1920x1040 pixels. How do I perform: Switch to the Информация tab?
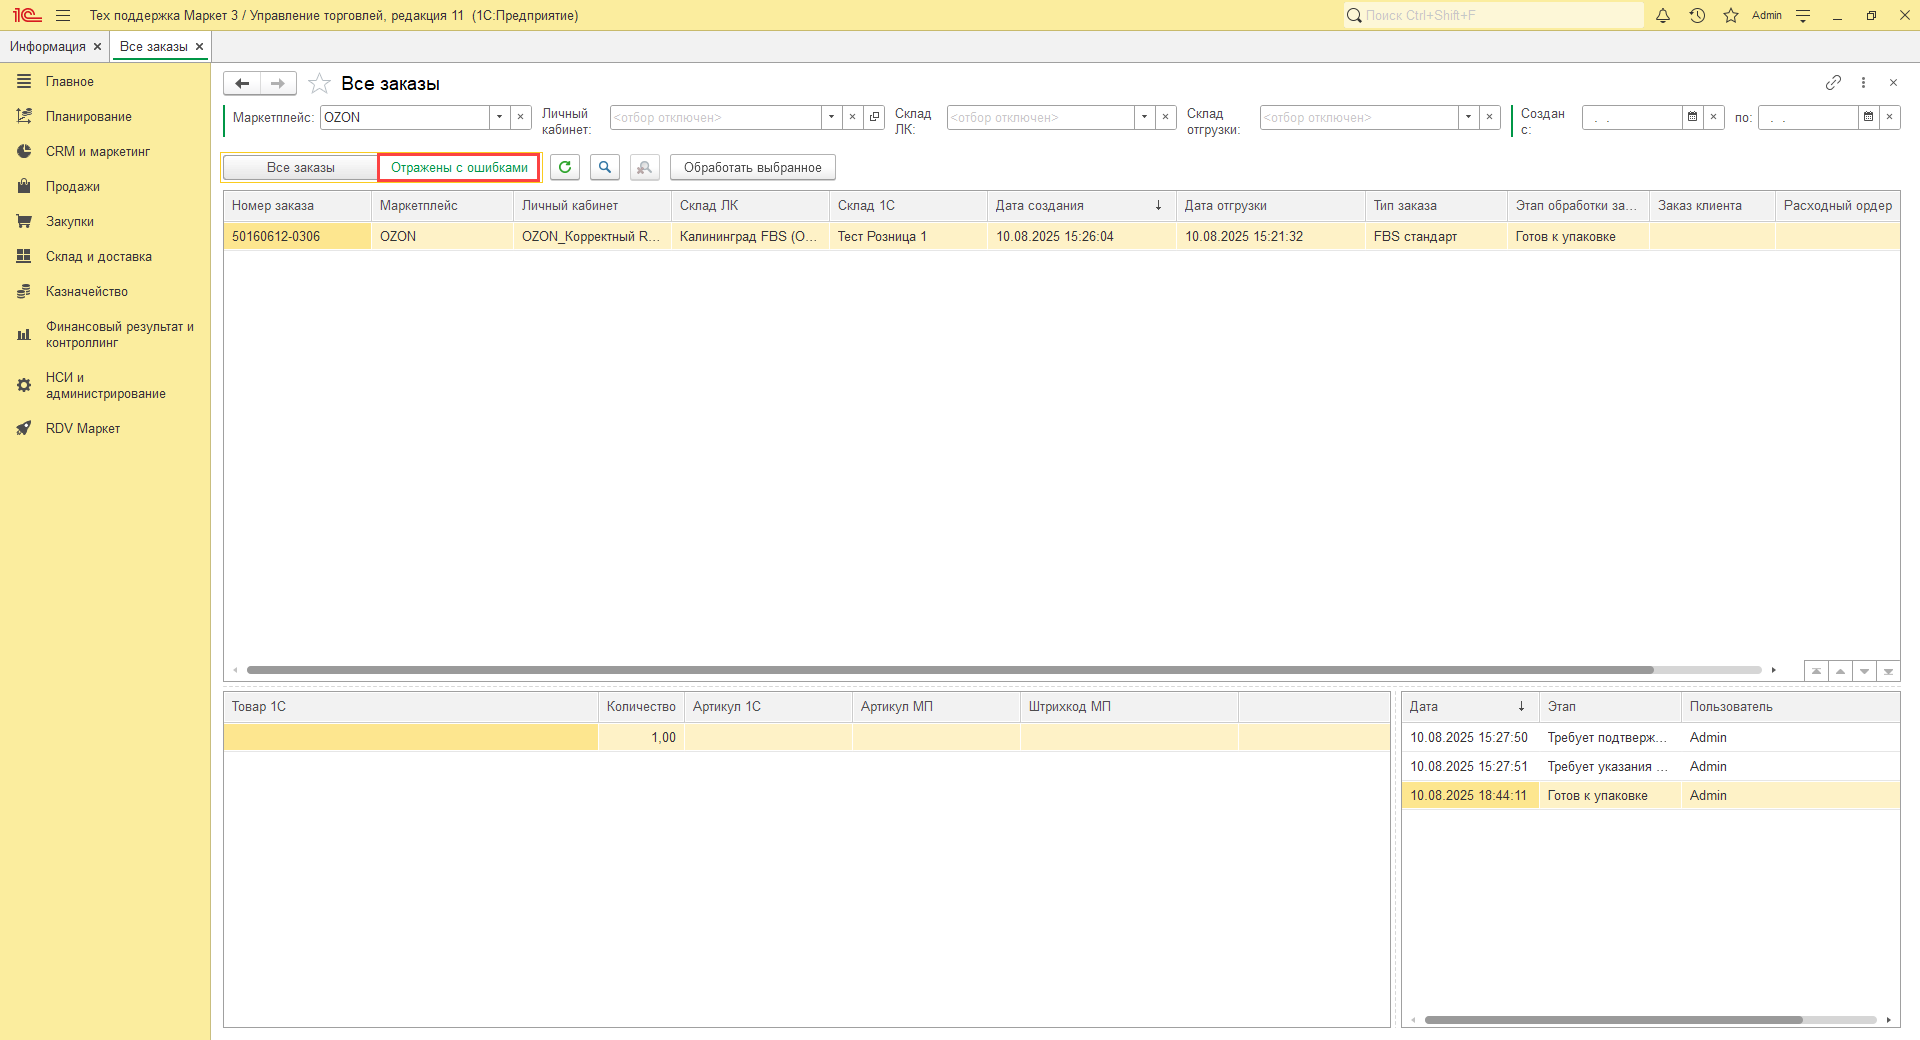[x=47, y=47]
